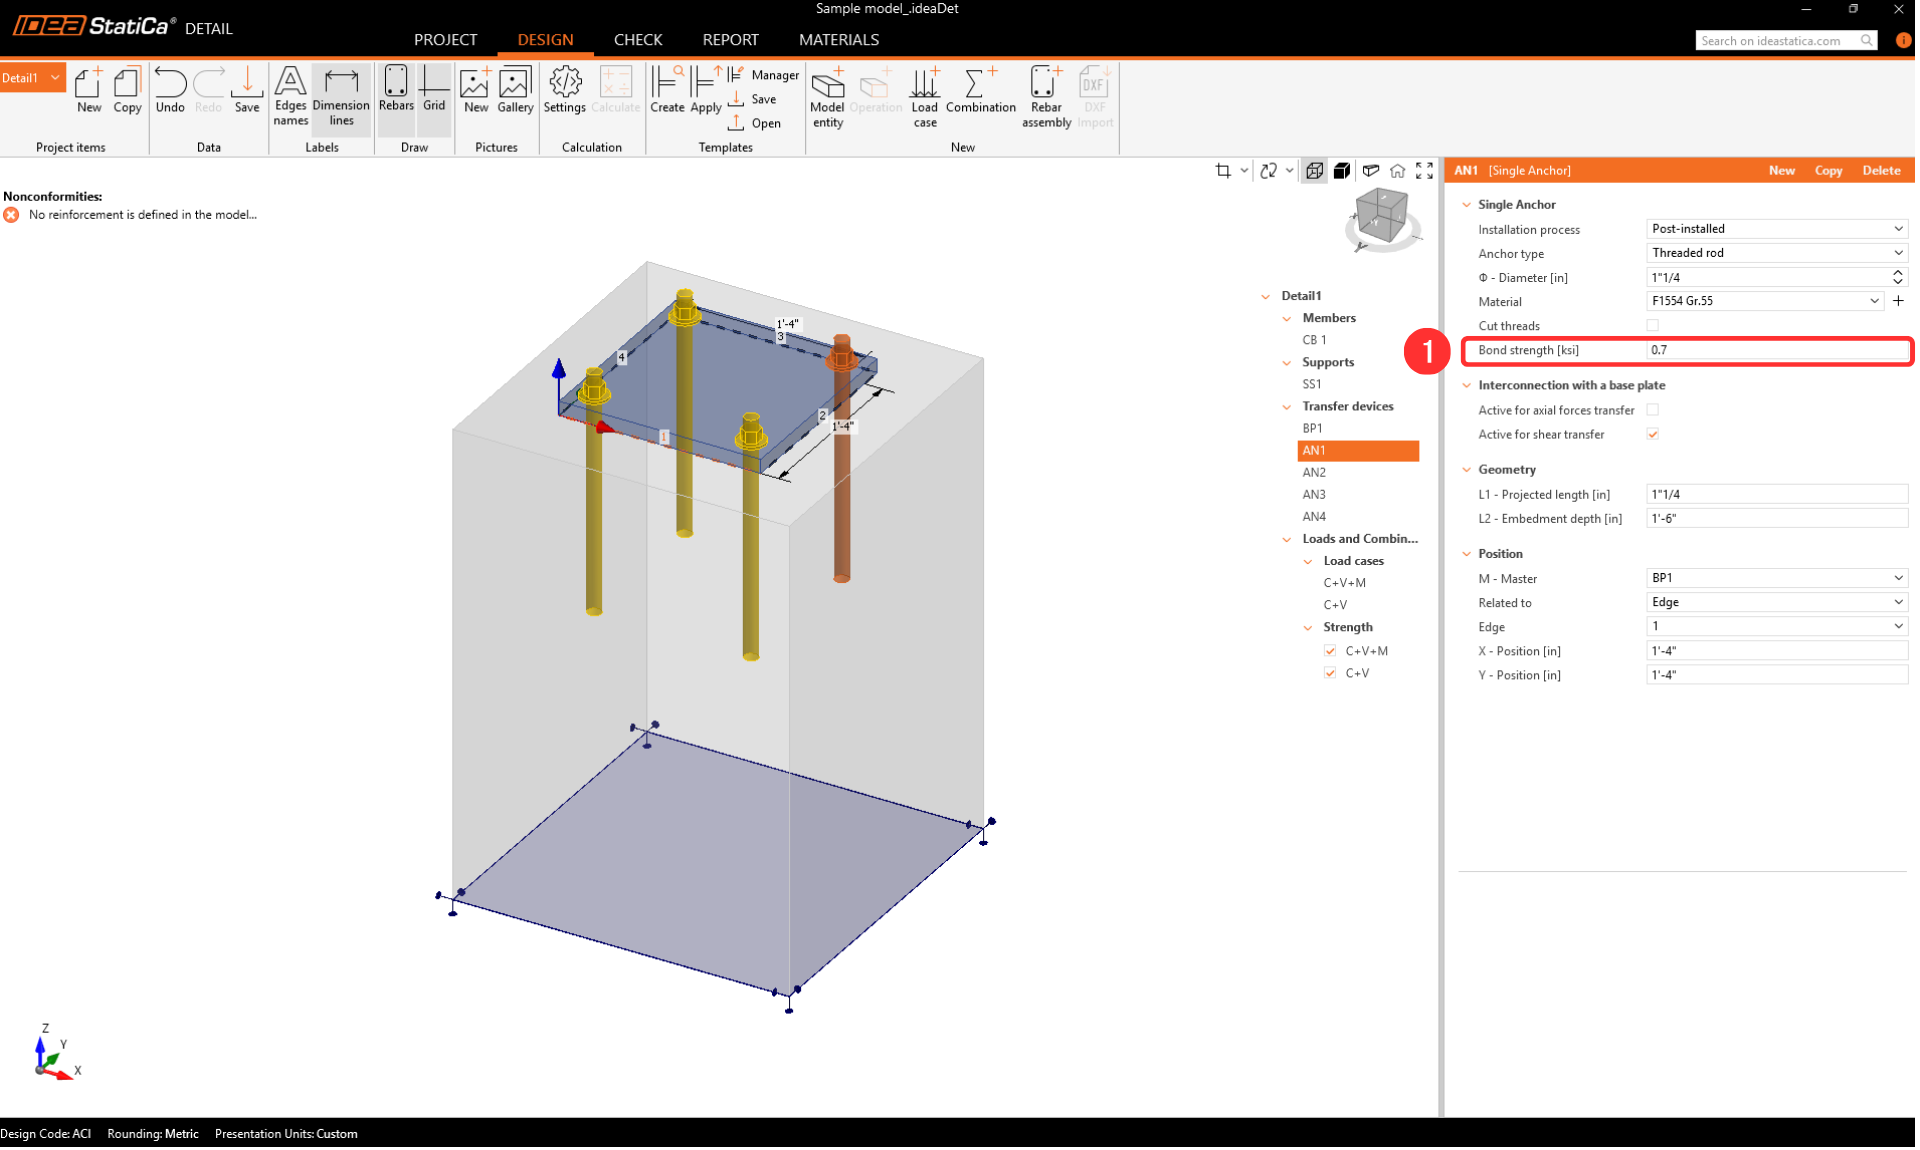Screen dimensions: 1920x1150
Task: Click the Model entity icon
Action: (827, 96)
